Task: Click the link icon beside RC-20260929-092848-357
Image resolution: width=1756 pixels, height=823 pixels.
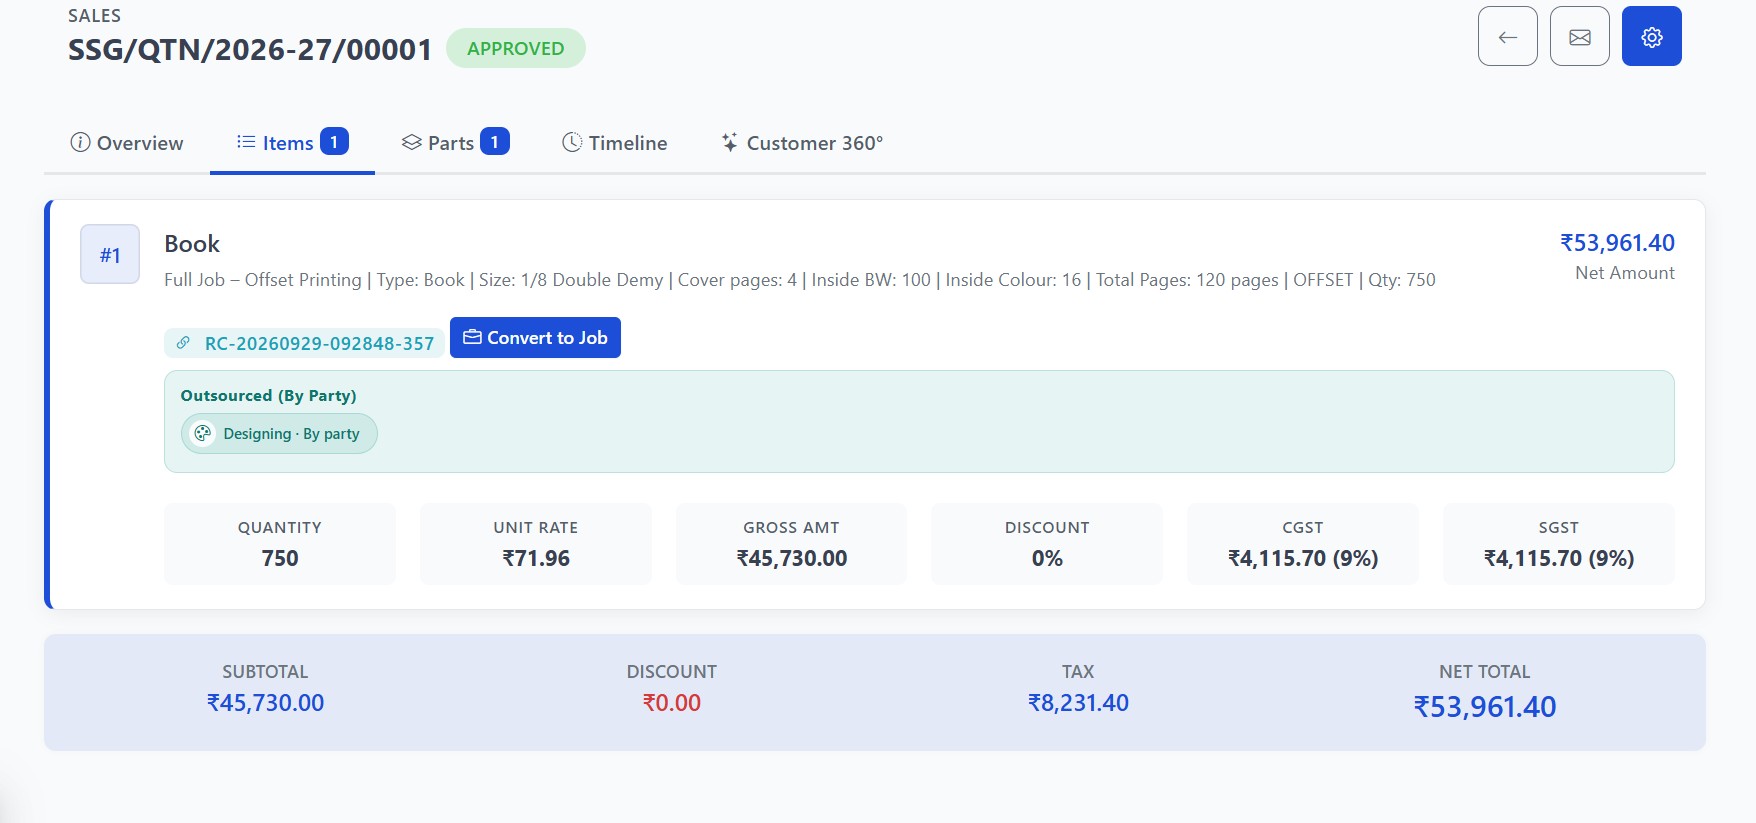Action: 183,343
